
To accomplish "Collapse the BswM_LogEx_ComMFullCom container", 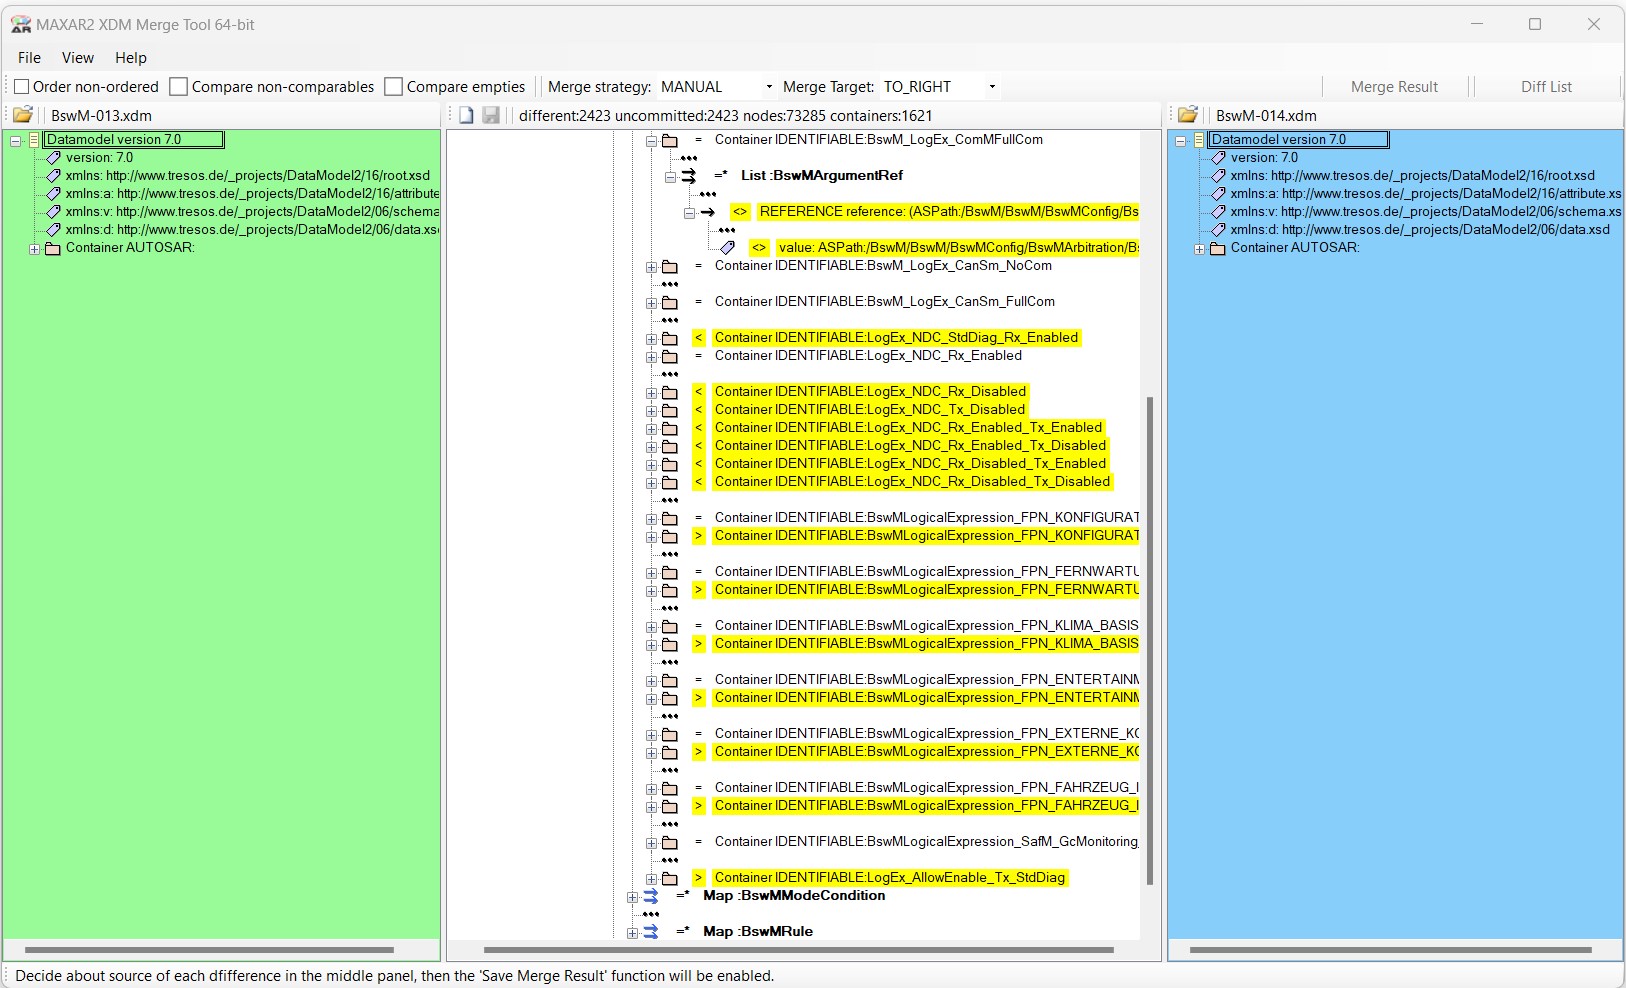I will pos(651,141).
